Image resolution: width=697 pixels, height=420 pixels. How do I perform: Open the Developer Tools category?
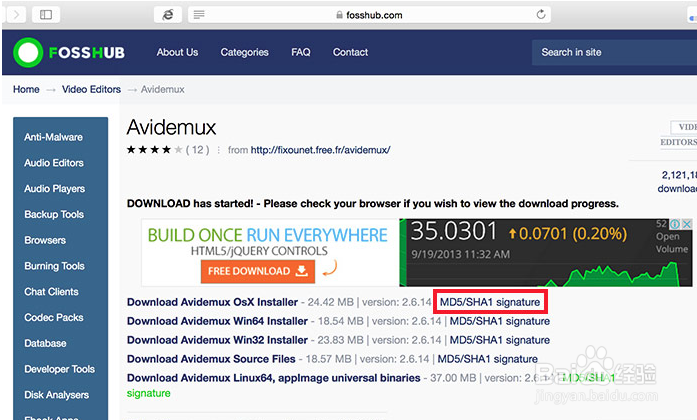pos(60,369)
